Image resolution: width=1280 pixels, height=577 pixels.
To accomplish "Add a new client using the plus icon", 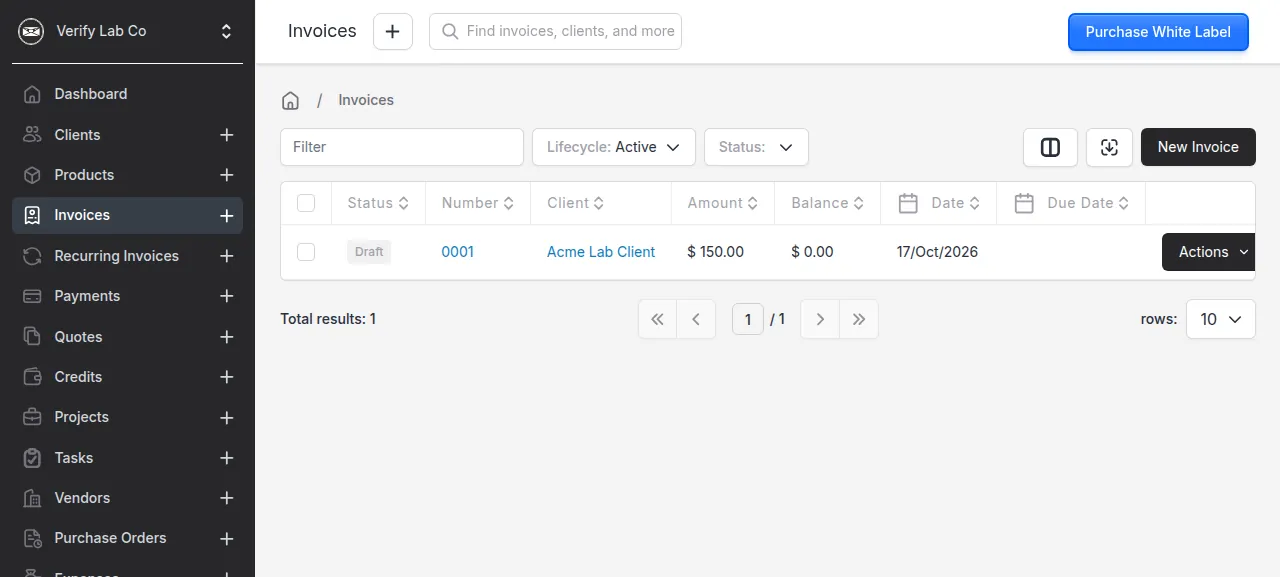I will point(227,135).
